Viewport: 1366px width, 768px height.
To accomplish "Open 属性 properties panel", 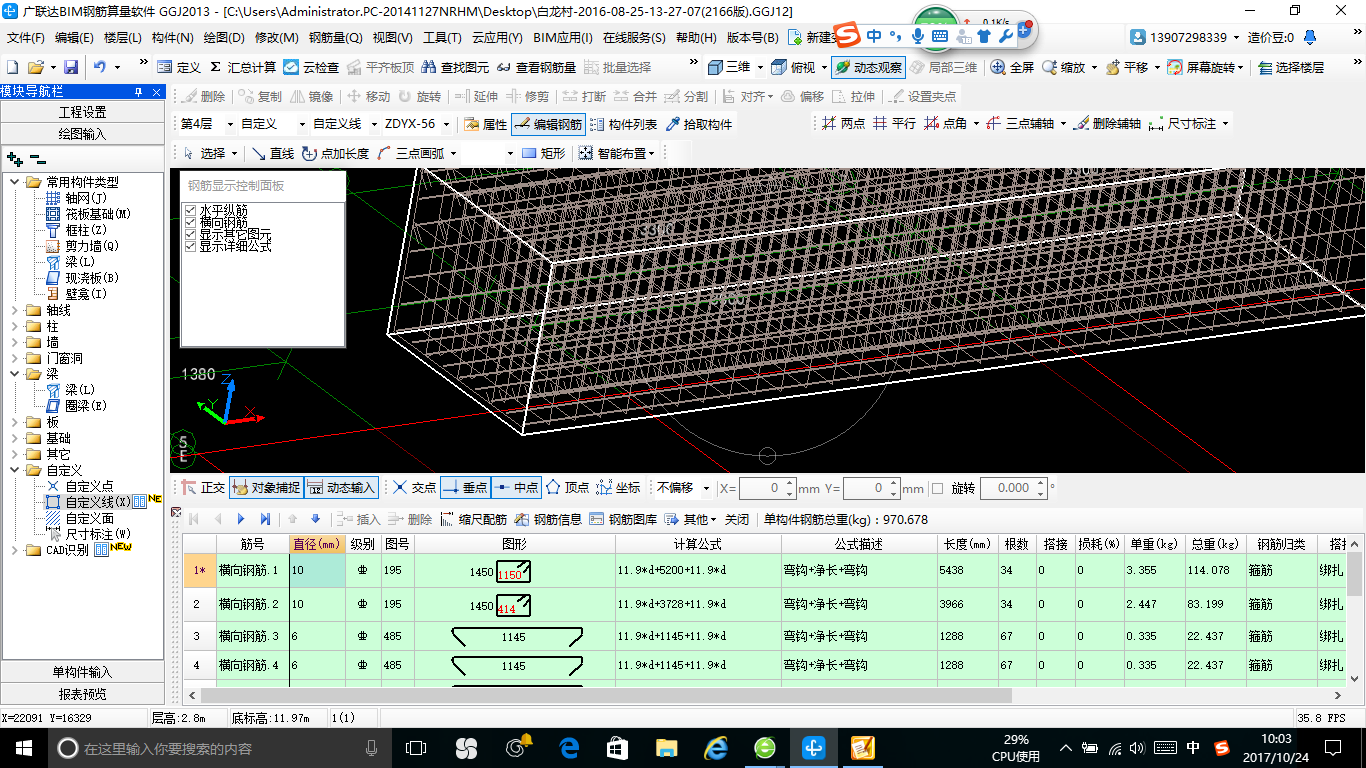I will (486, 124).
